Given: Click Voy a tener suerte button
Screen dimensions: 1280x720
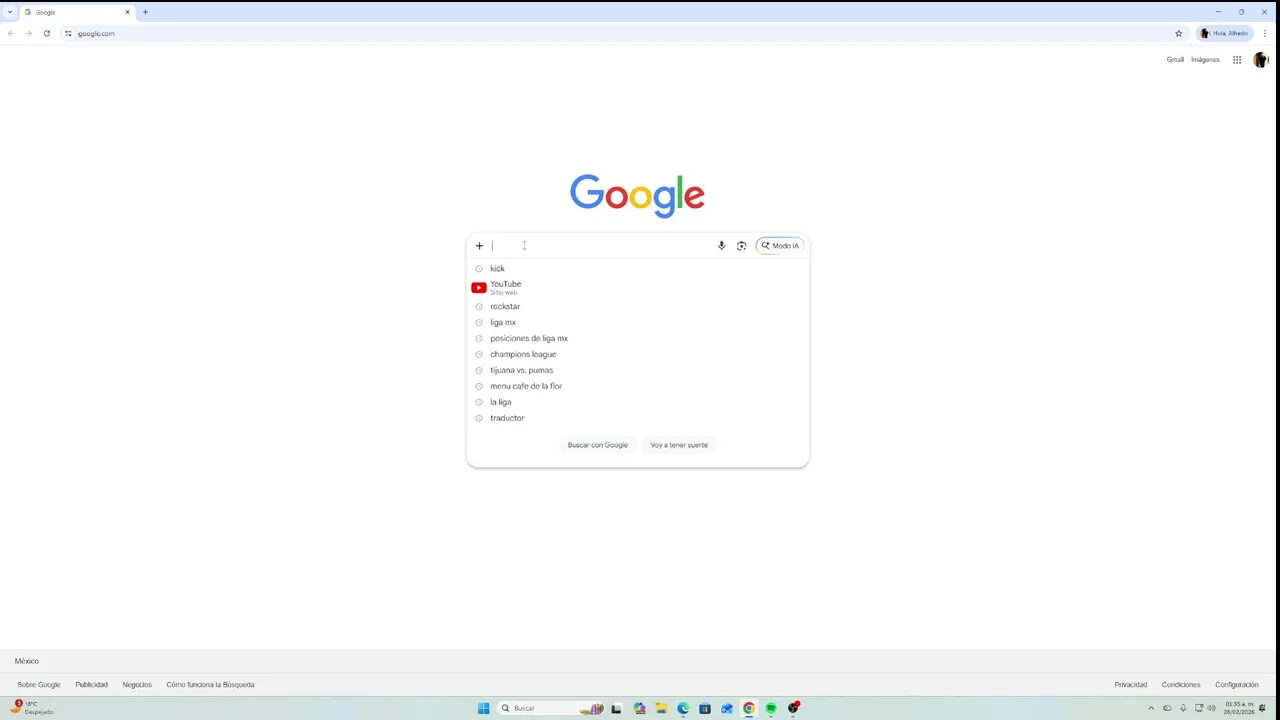Looking at the screenshot, I should tap(679, 445).
